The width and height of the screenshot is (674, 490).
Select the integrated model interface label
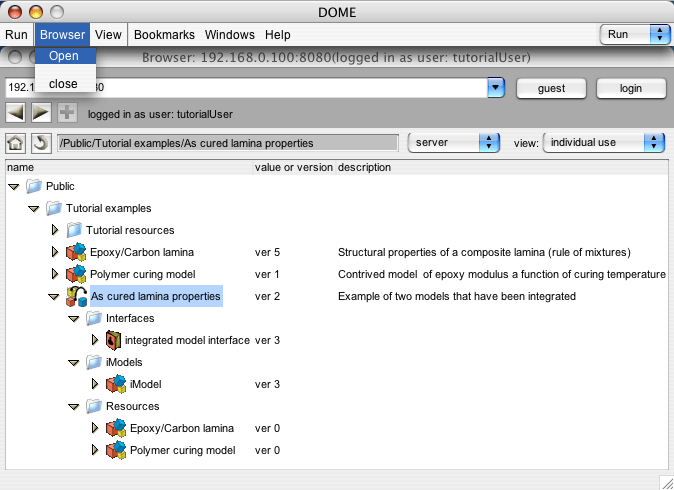click(x=187, y=340)
